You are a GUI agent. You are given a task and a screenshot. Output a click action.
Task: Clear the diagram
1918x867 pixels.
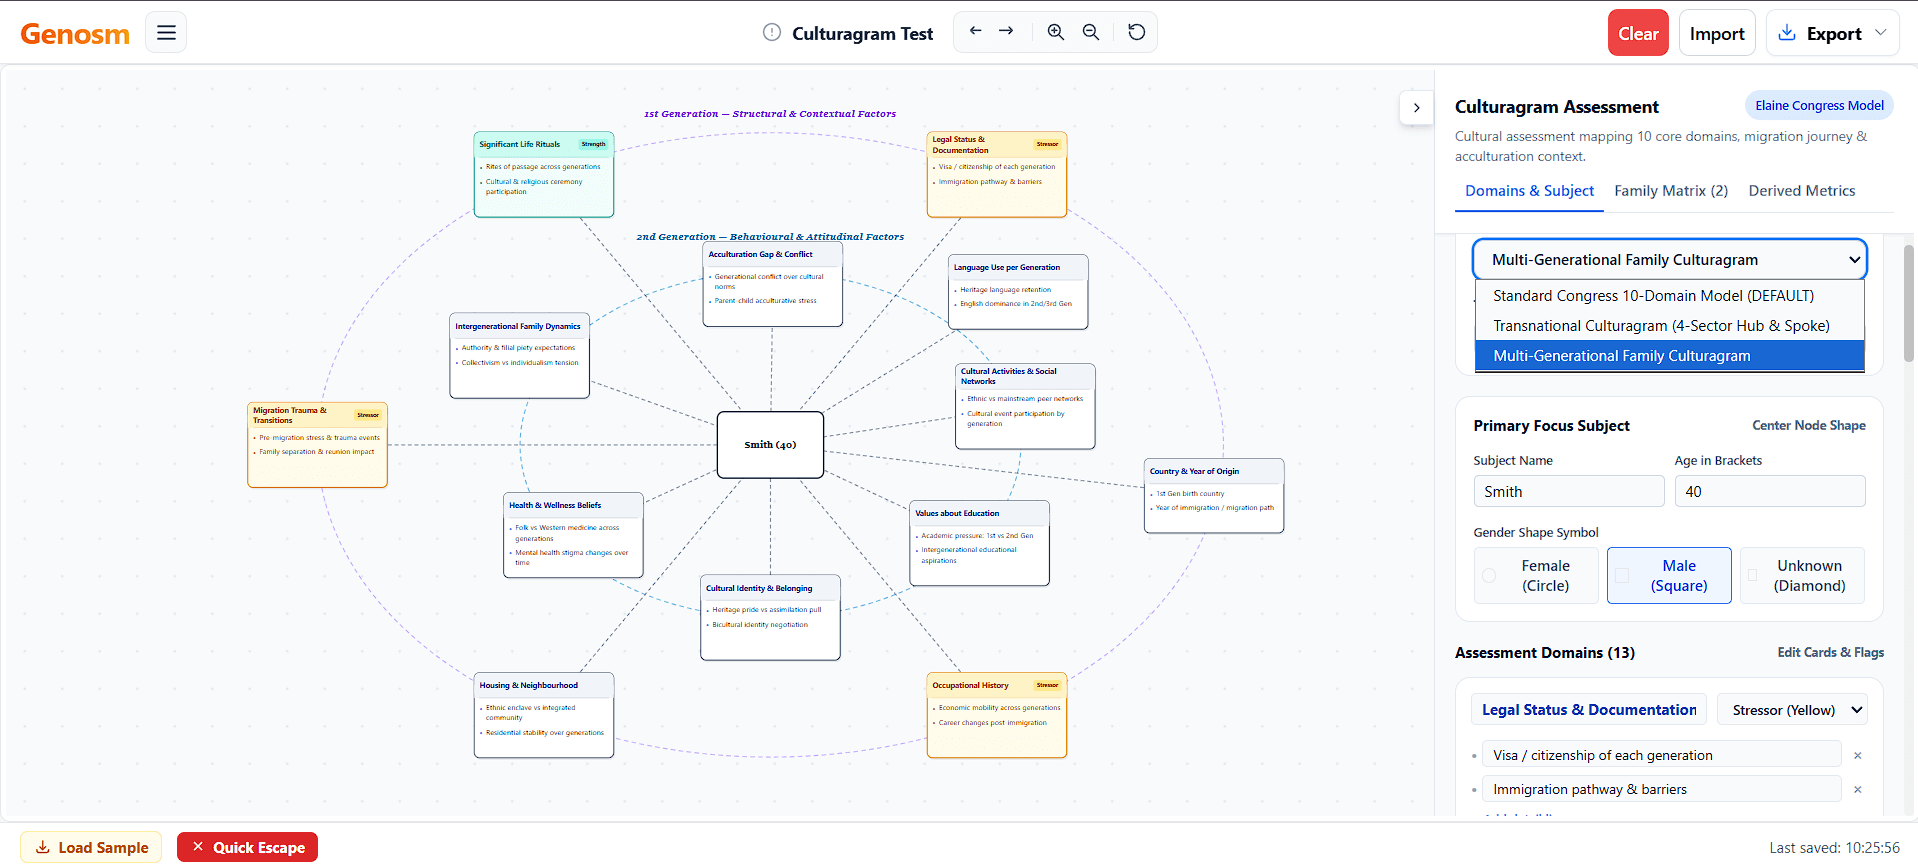[x=1638, y=33]
